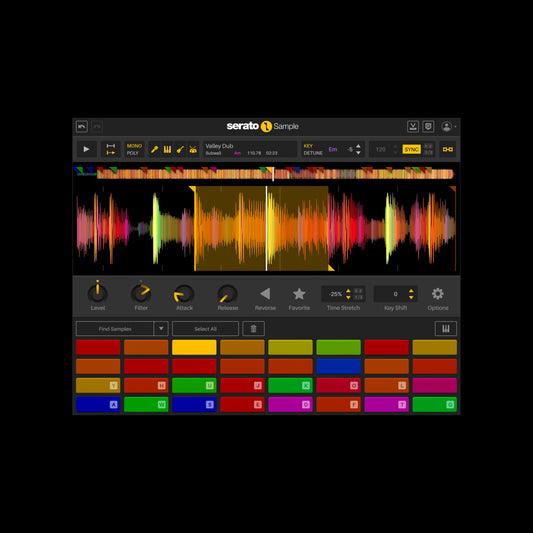Select the piano keys melody stem icon
The height and width of the screenshot is (533, 533).
(x=167, y=149)
